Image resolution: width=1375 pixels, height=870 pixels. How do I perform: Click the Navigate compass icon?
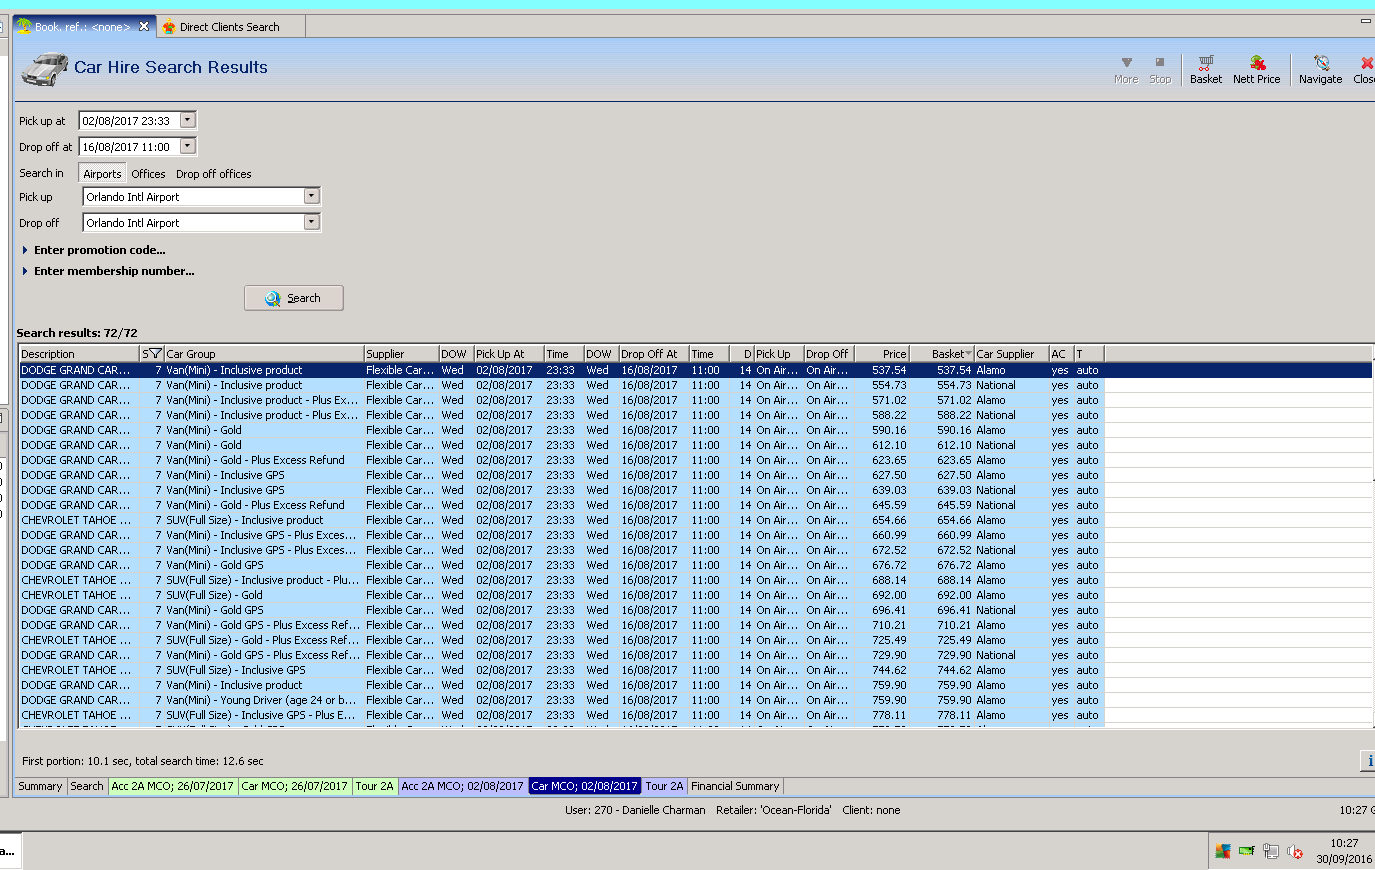(x=1320, y=69)
